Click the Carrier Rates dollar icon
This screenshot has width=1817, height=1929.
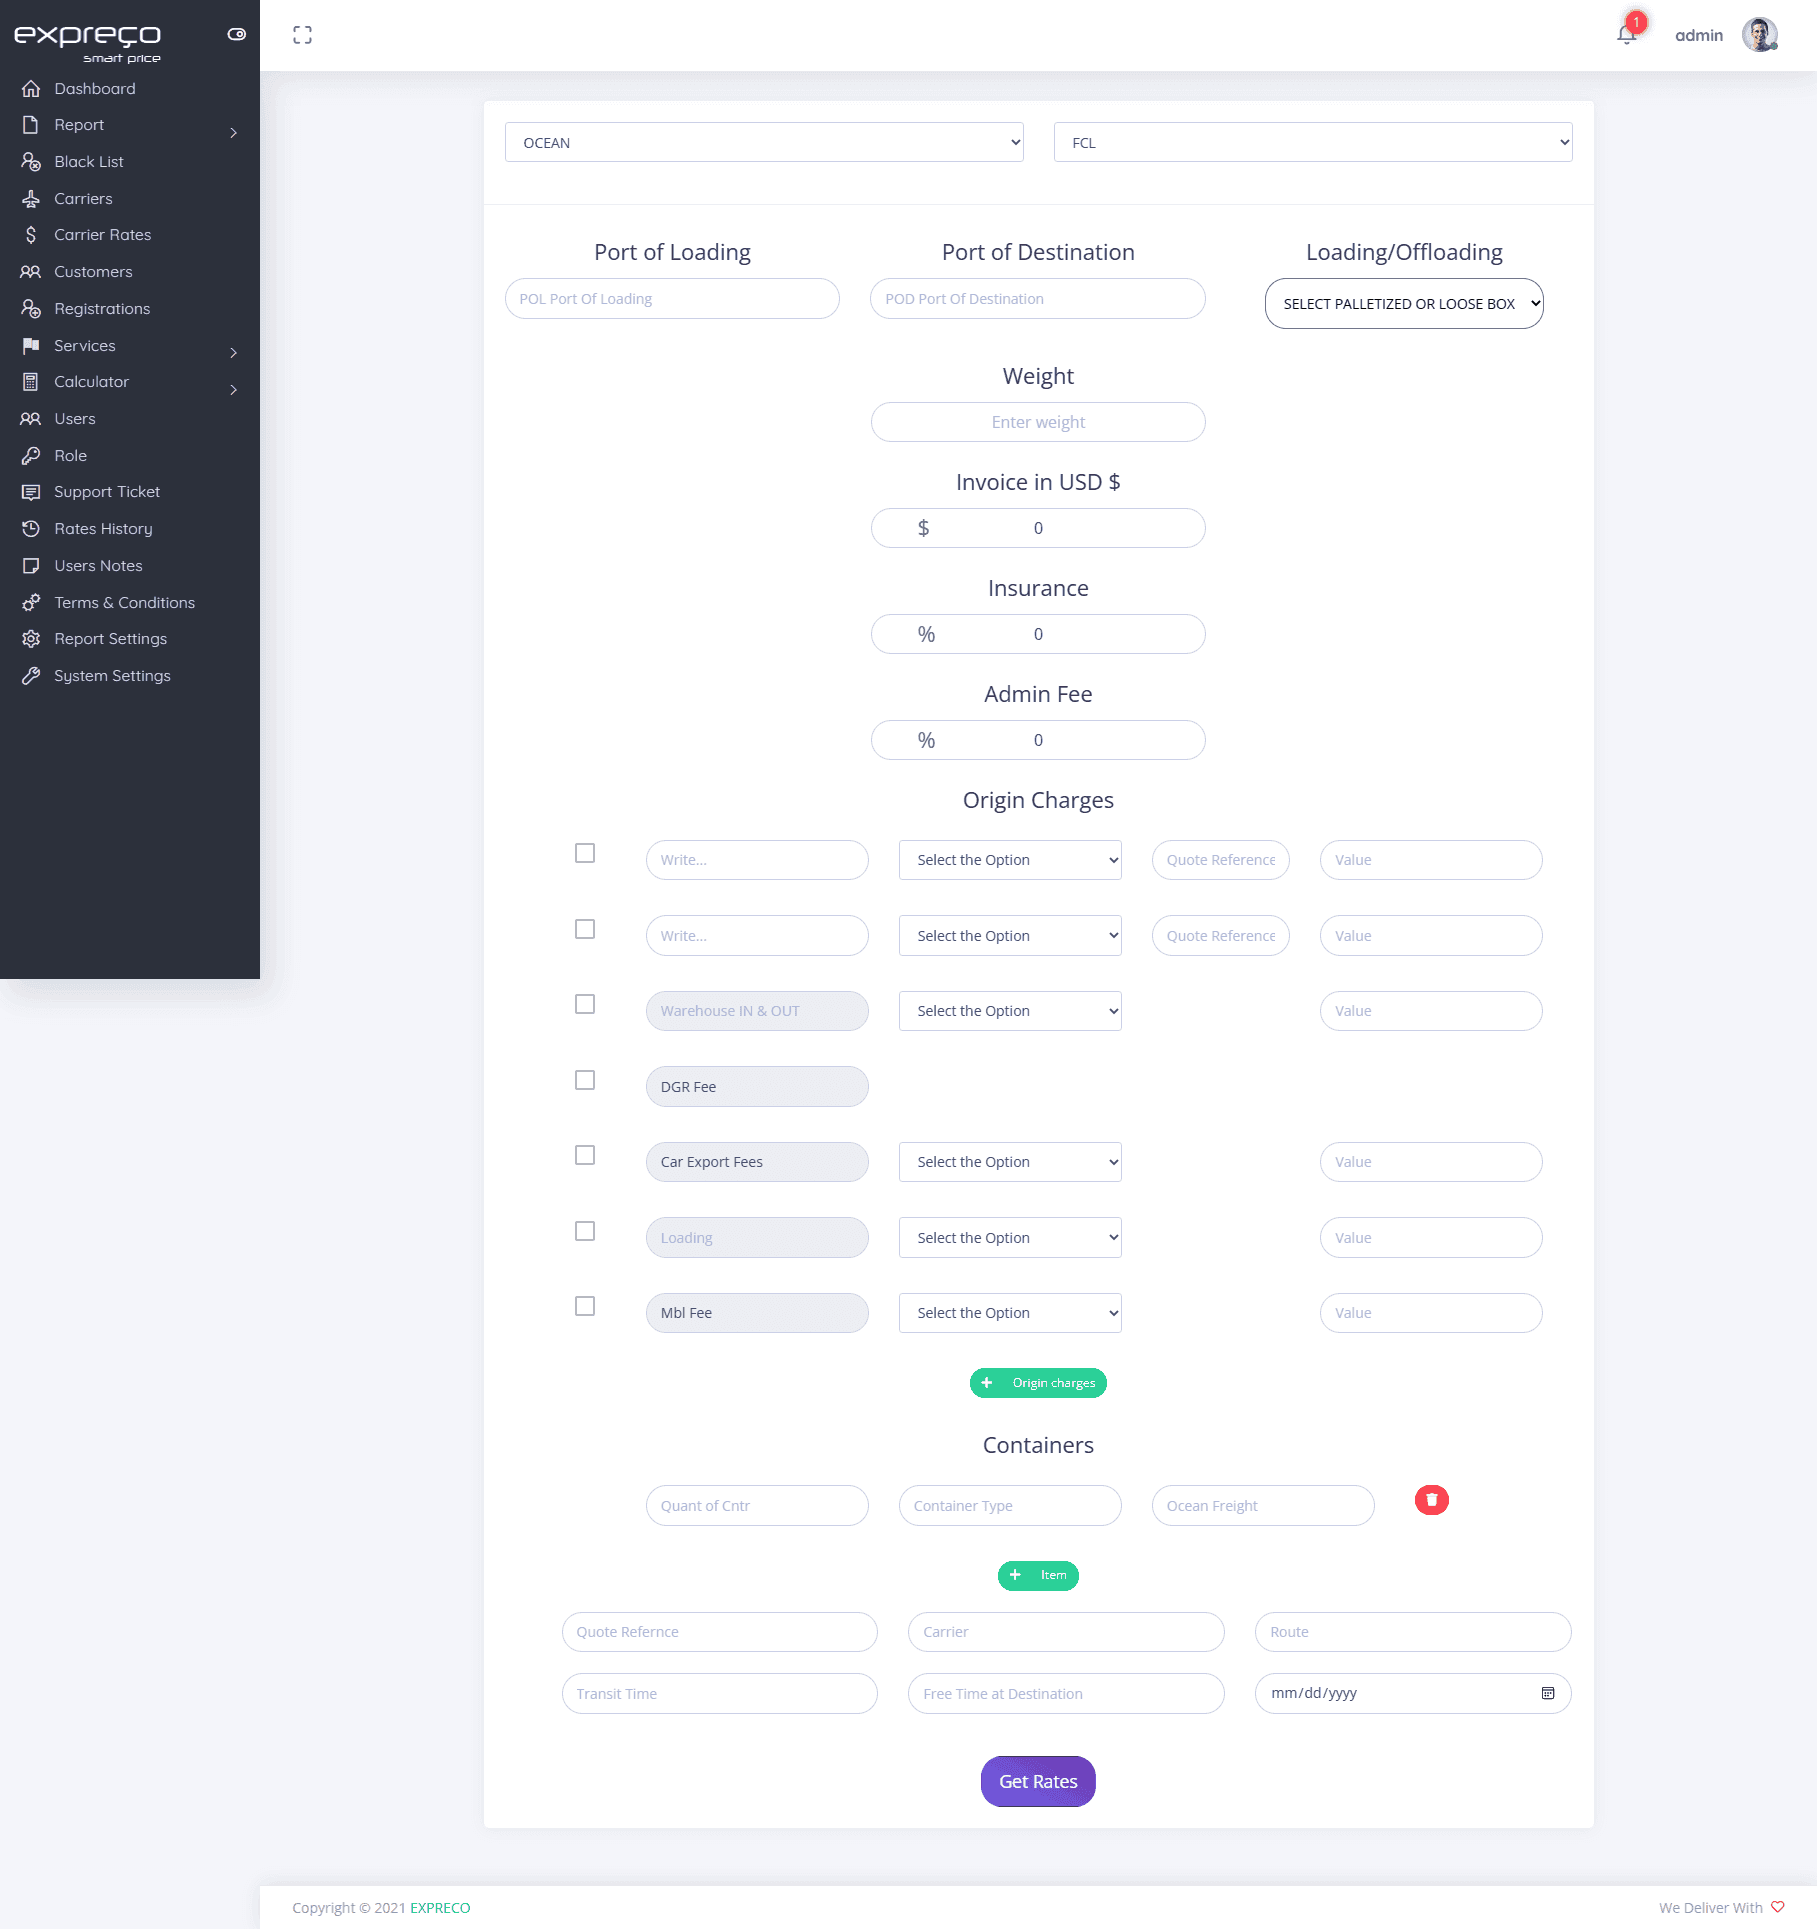click(x=31, y=235)
